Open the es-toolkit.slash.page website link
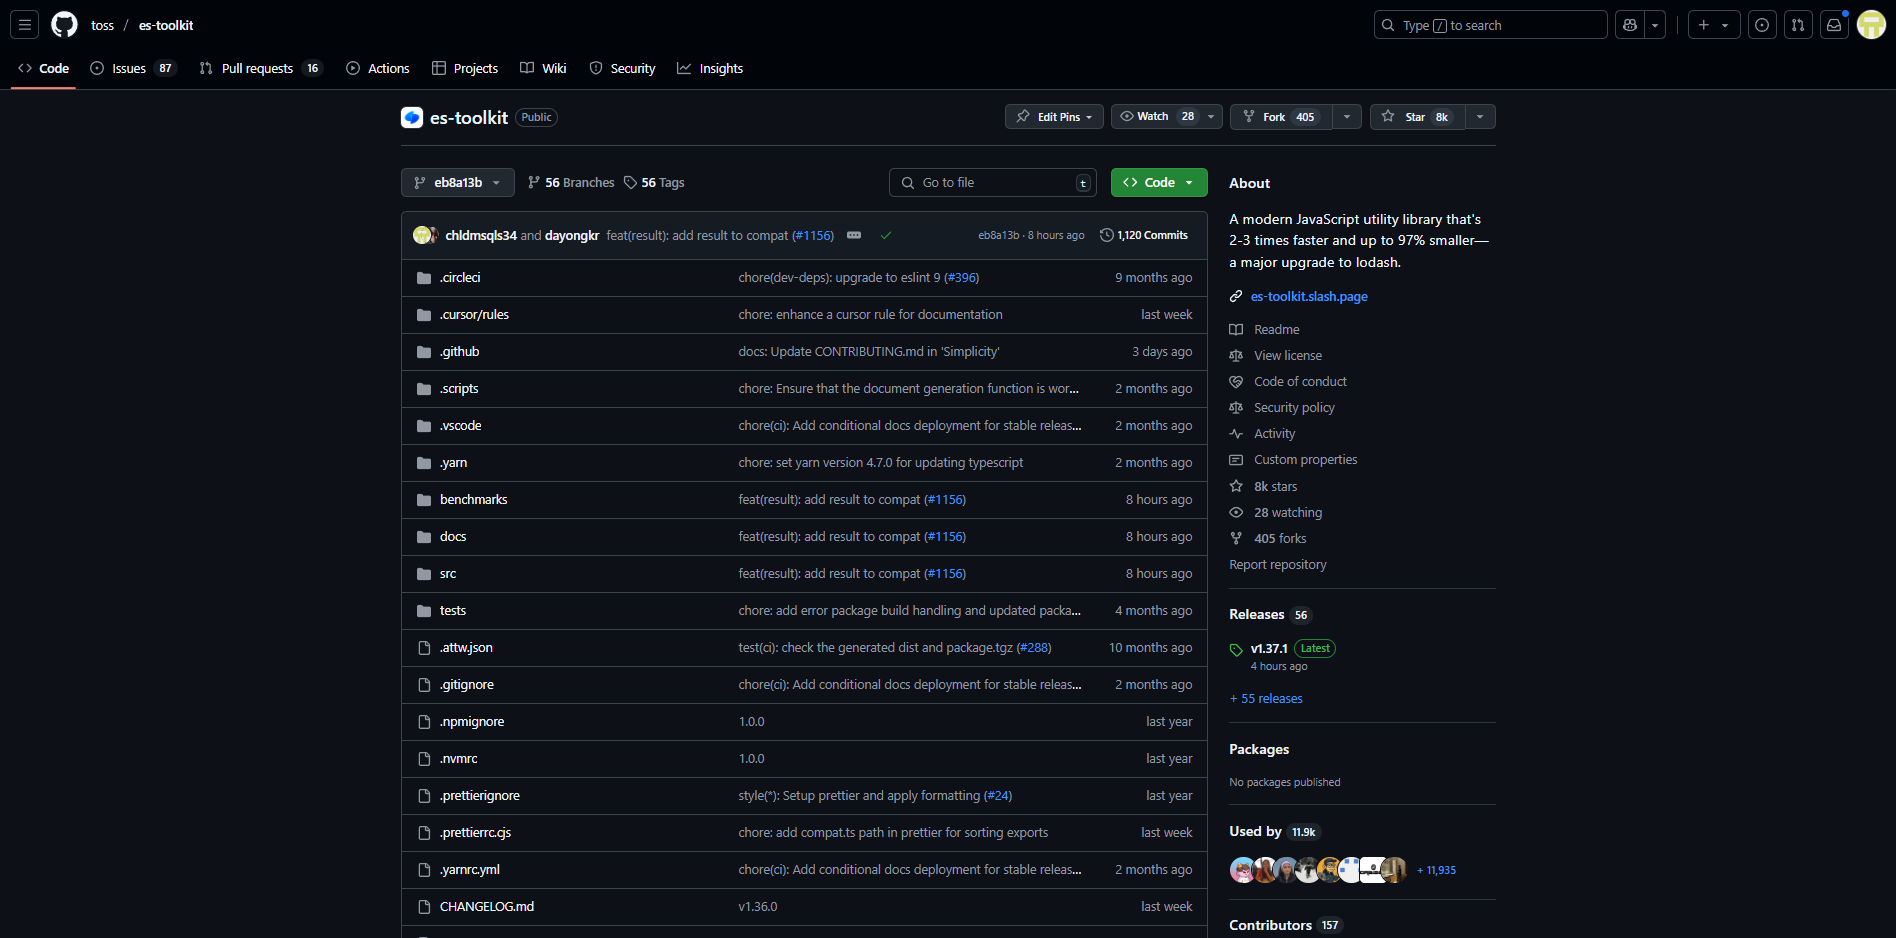 [x=1309, y=297]
